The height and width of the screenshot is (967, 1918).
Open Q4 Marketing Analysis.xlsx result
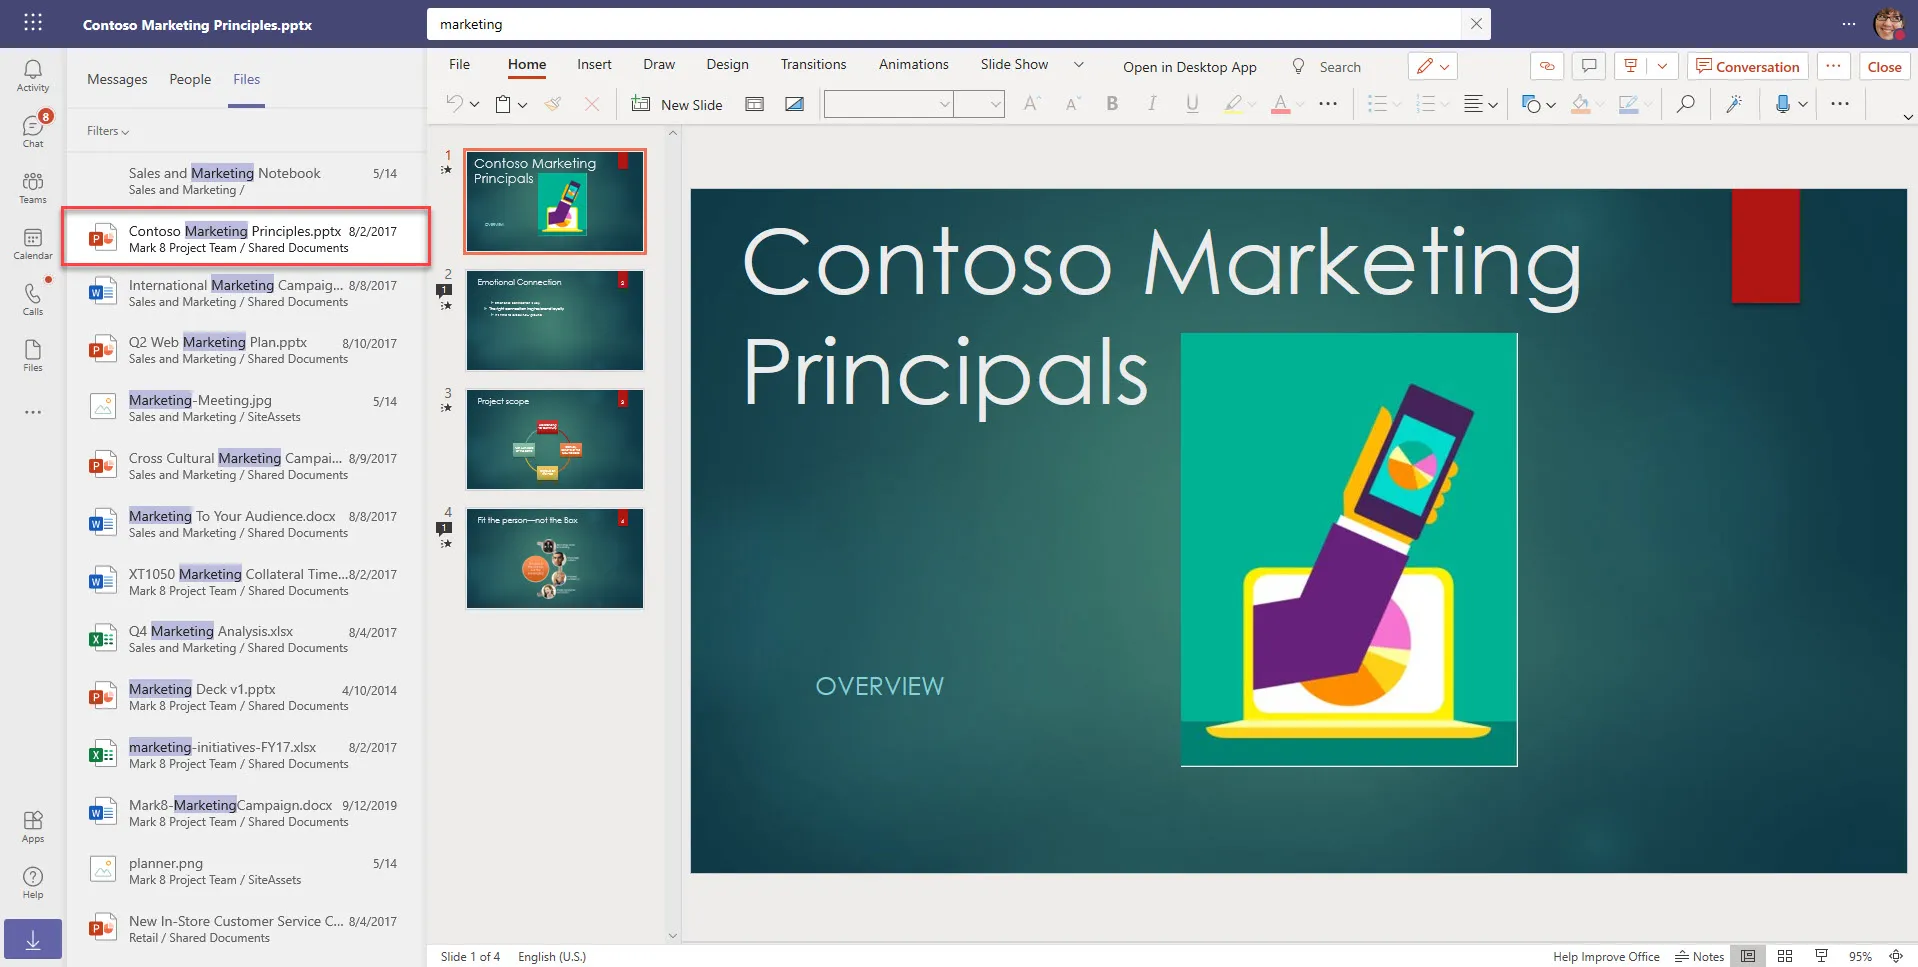(246, 639)
